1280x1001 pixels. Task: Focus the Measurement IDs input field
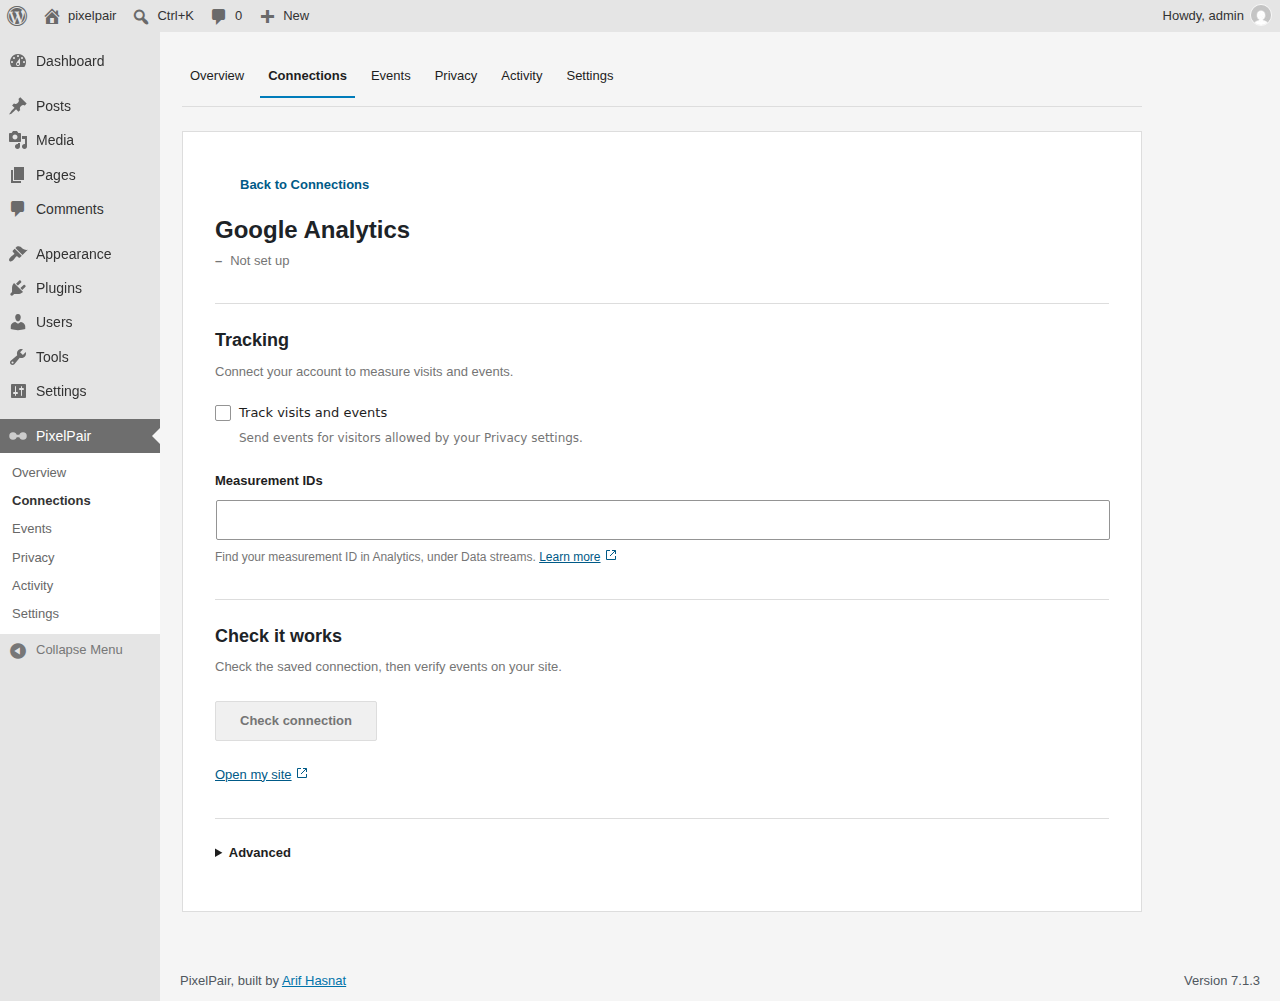tap(663, 520)
